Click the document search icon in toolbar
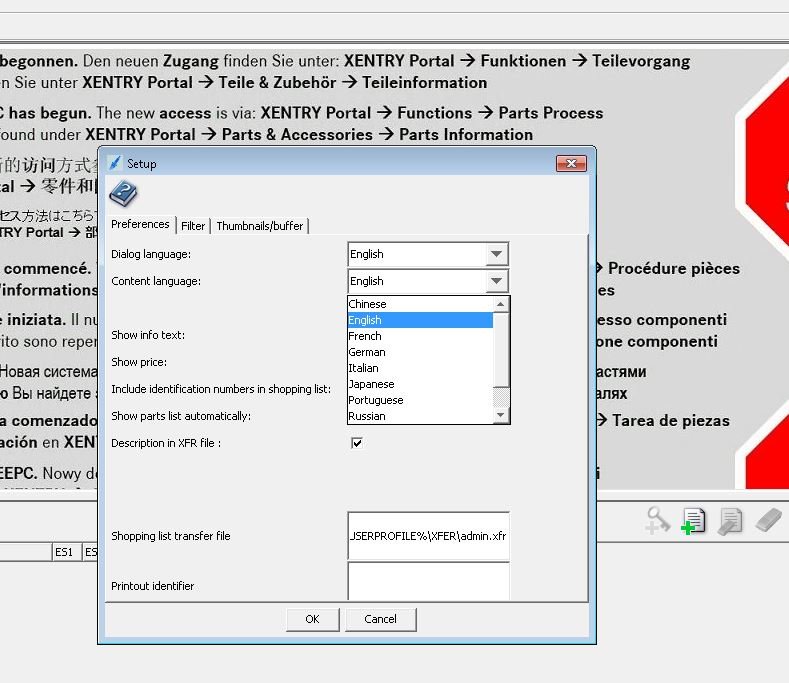 click(730, 521)
